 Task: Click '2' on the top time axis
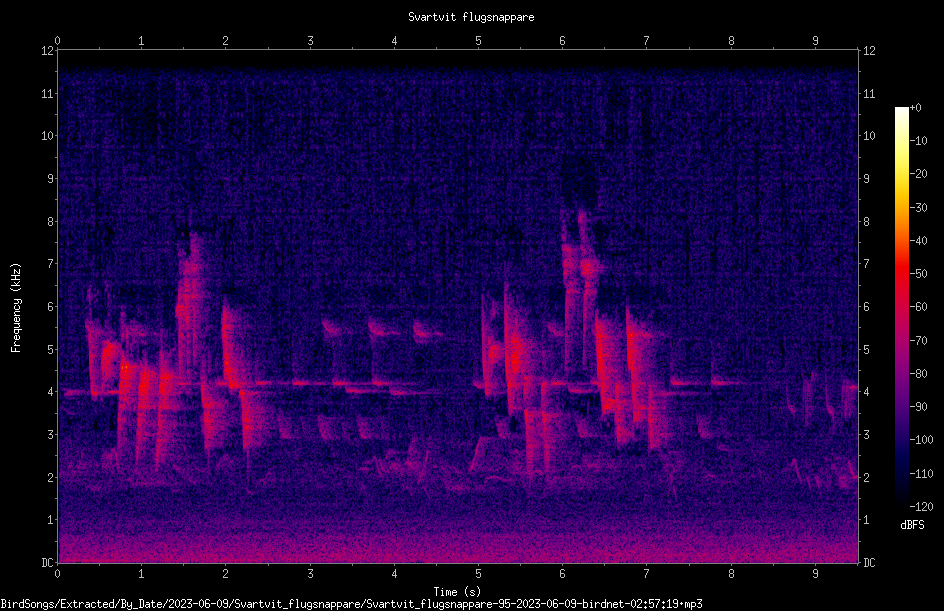click(x=226, y=41)
